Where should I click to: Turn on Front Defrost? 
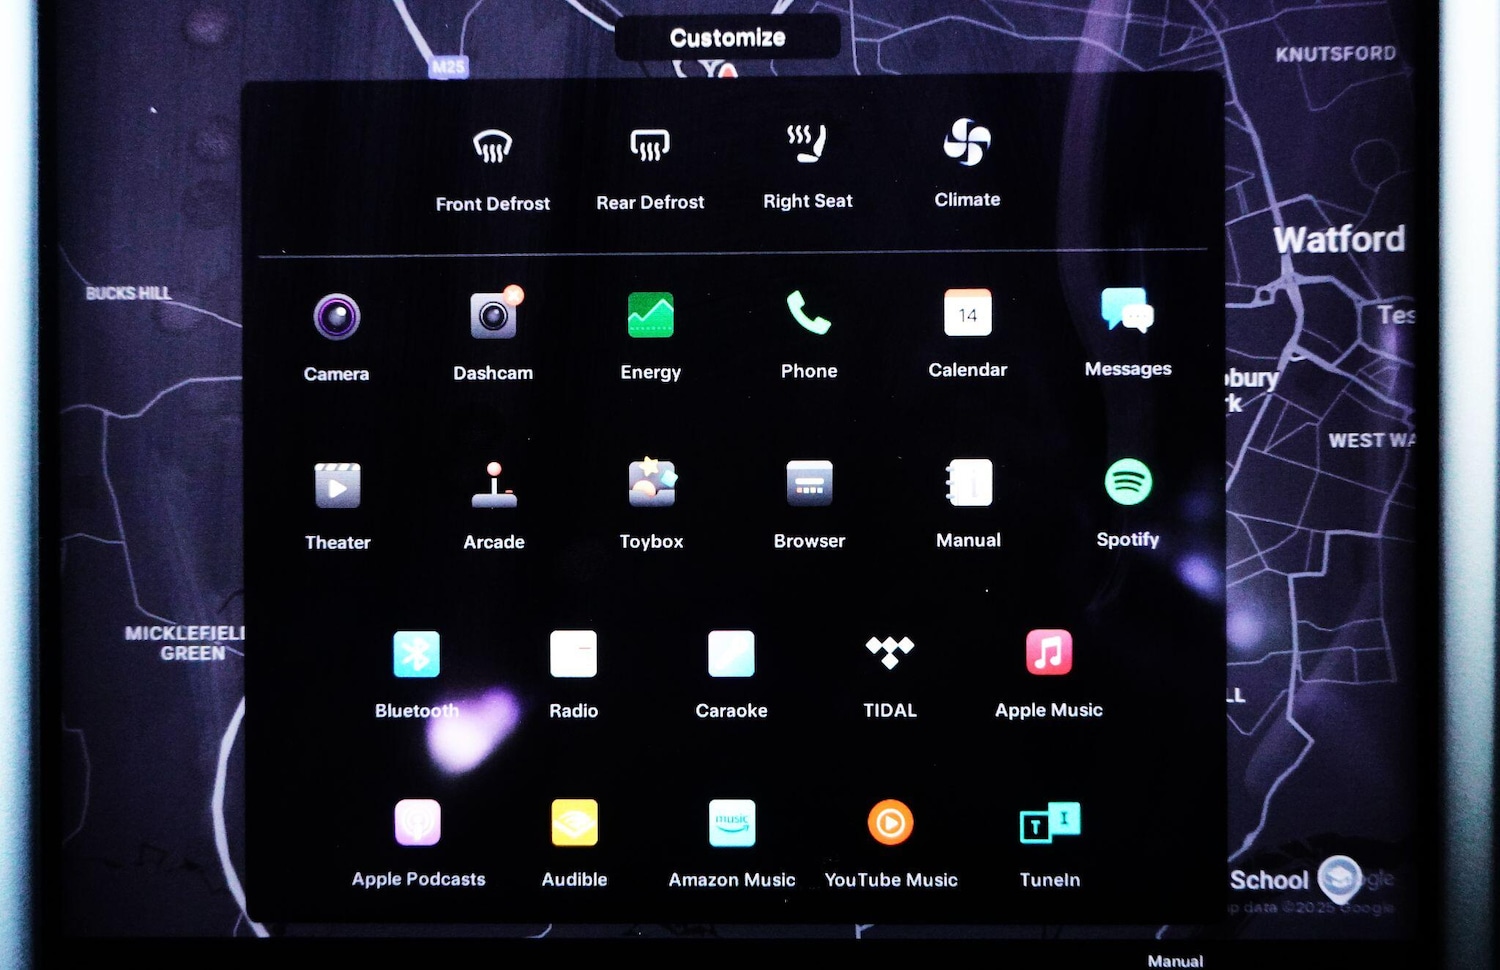click(492, 149)
